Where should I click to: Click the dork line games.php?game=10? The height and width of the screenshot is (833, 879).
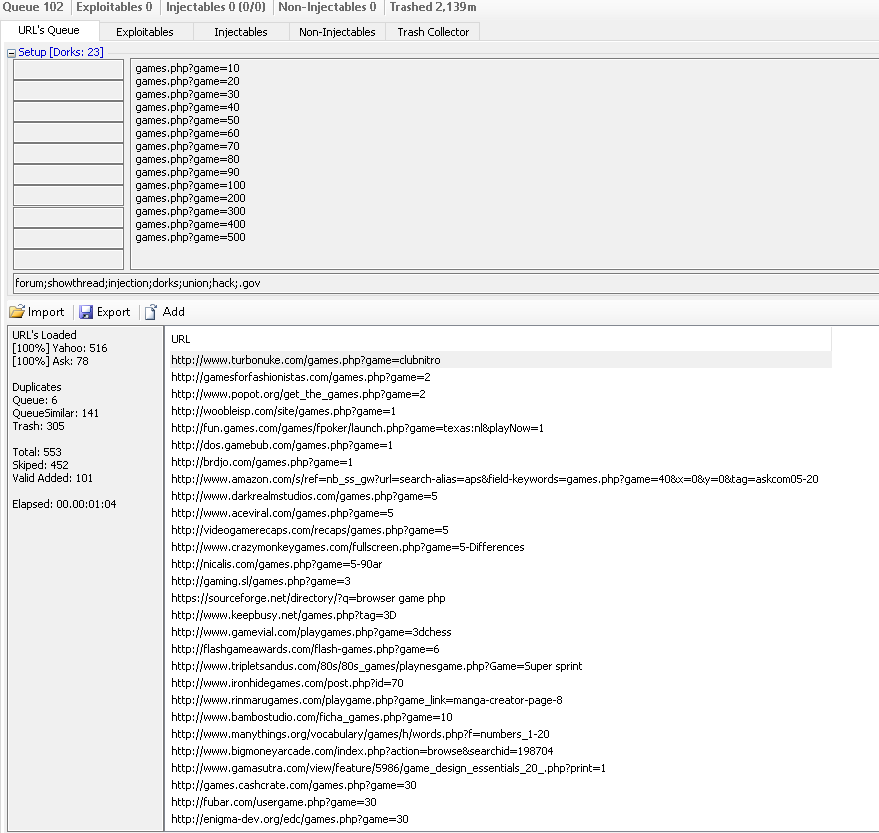[x=187, y=68]
